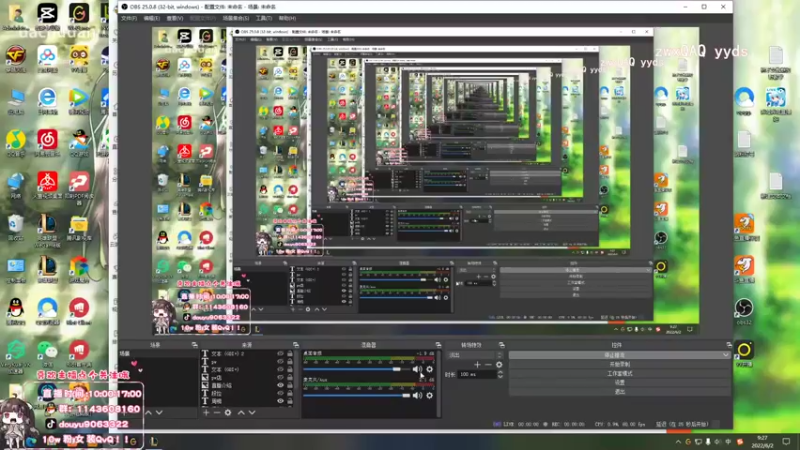Move scene up with scenes panel arrow
Viewport: 800px width, 450px height.
point(148,412)
